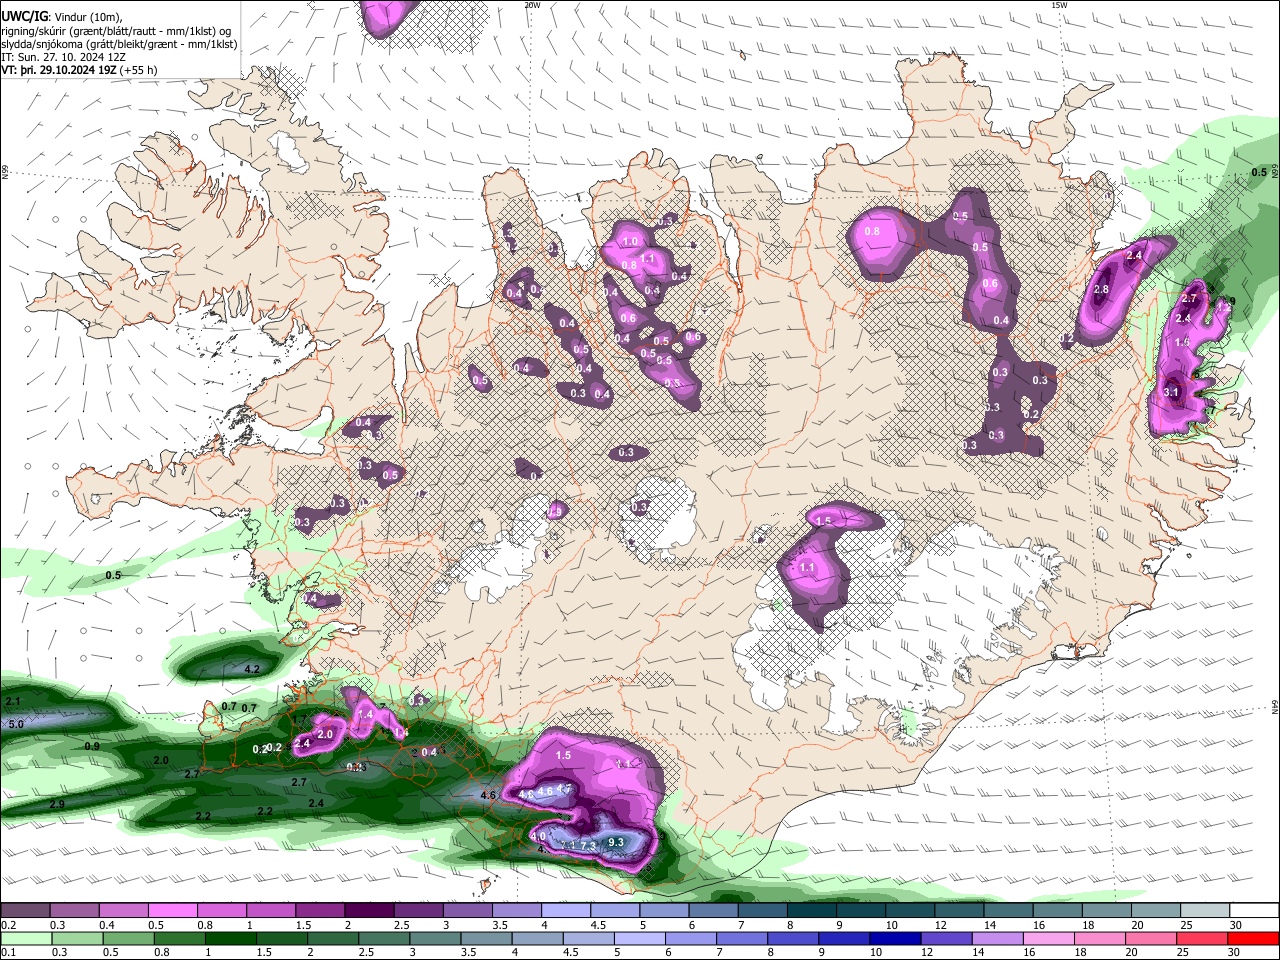
Task: Click the darkest green 1–1.5 rain legend swatch
Action: (229, 938)
